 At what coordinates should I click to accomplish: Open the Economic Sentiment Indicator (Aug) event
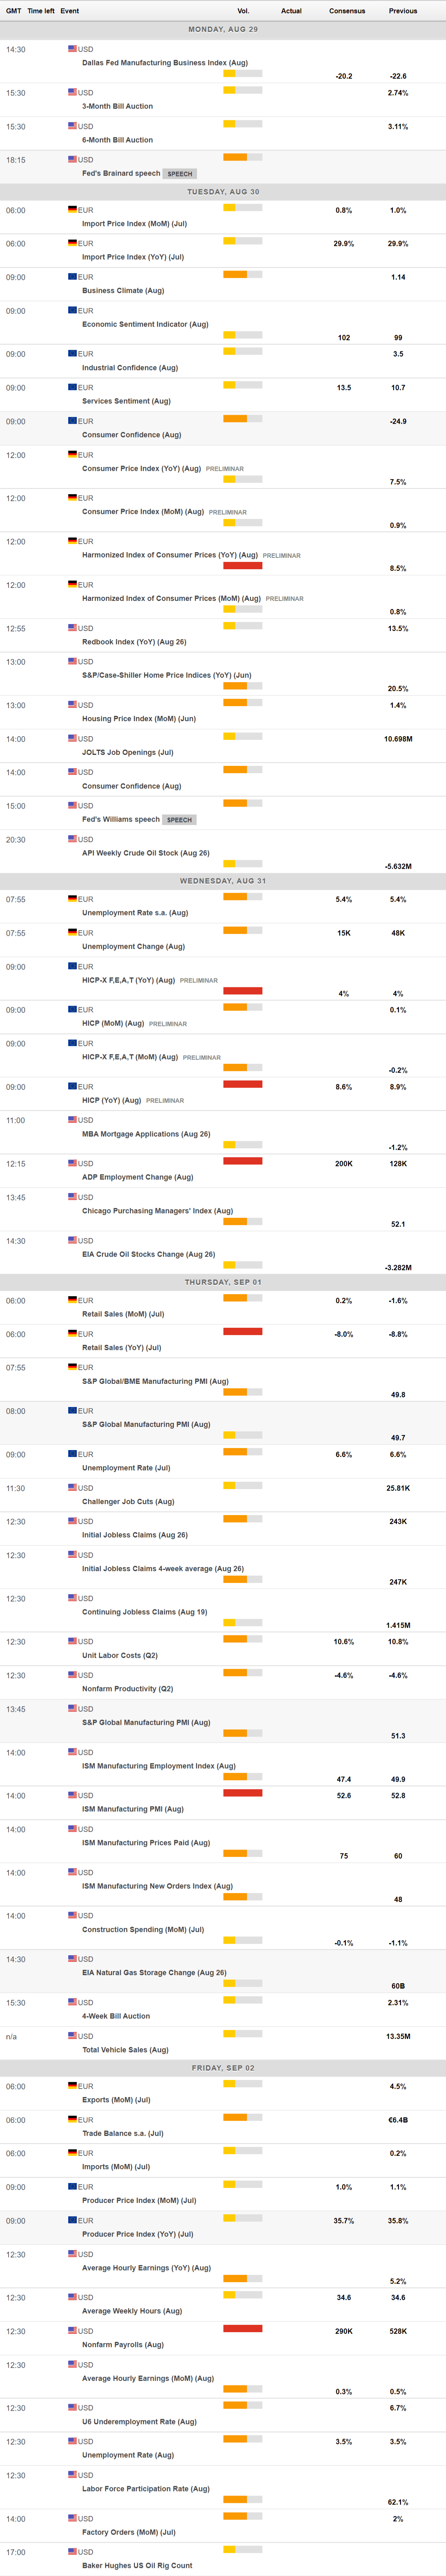(145, 324)
